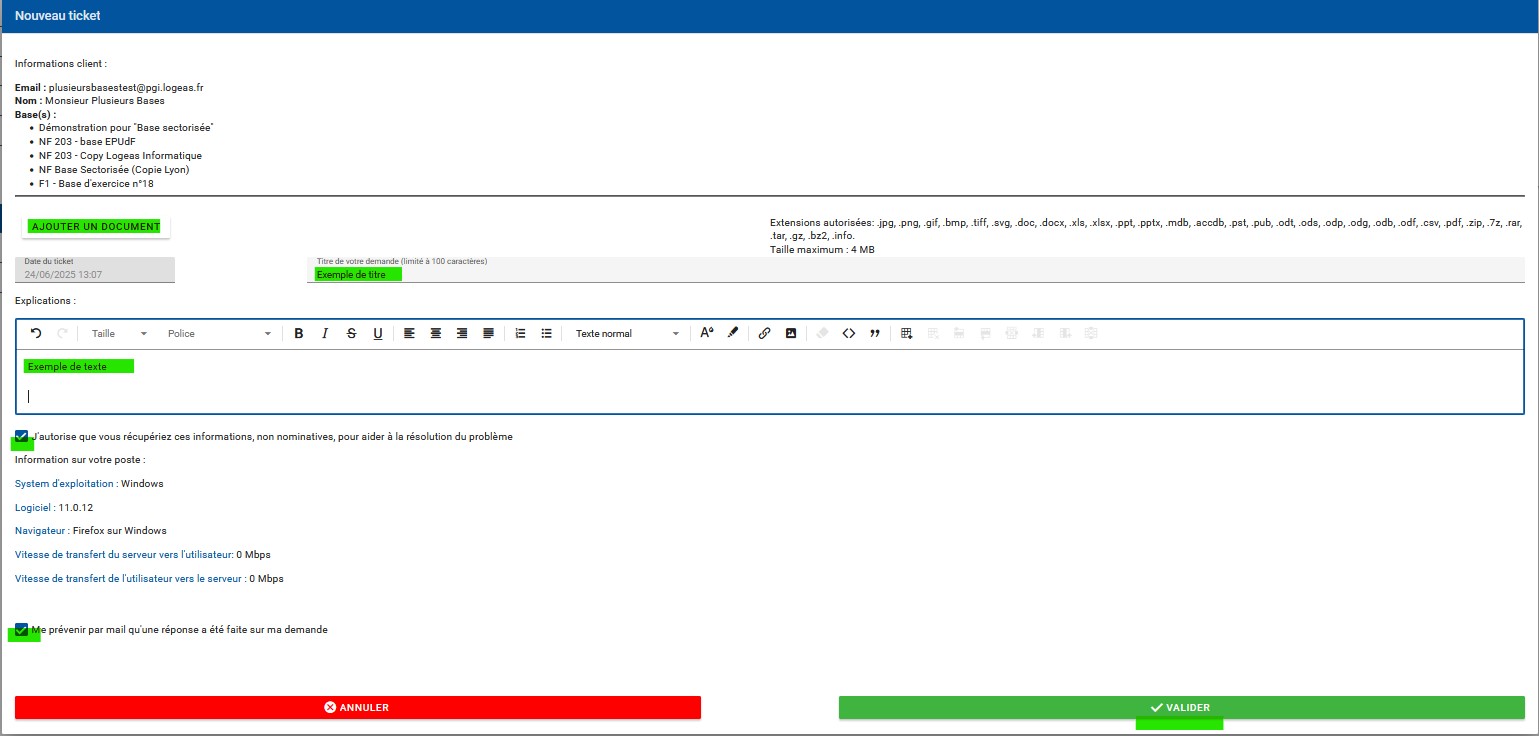Screen dimensions: 1539x736
Task: Underline the selected text
Action: (378, 334)
